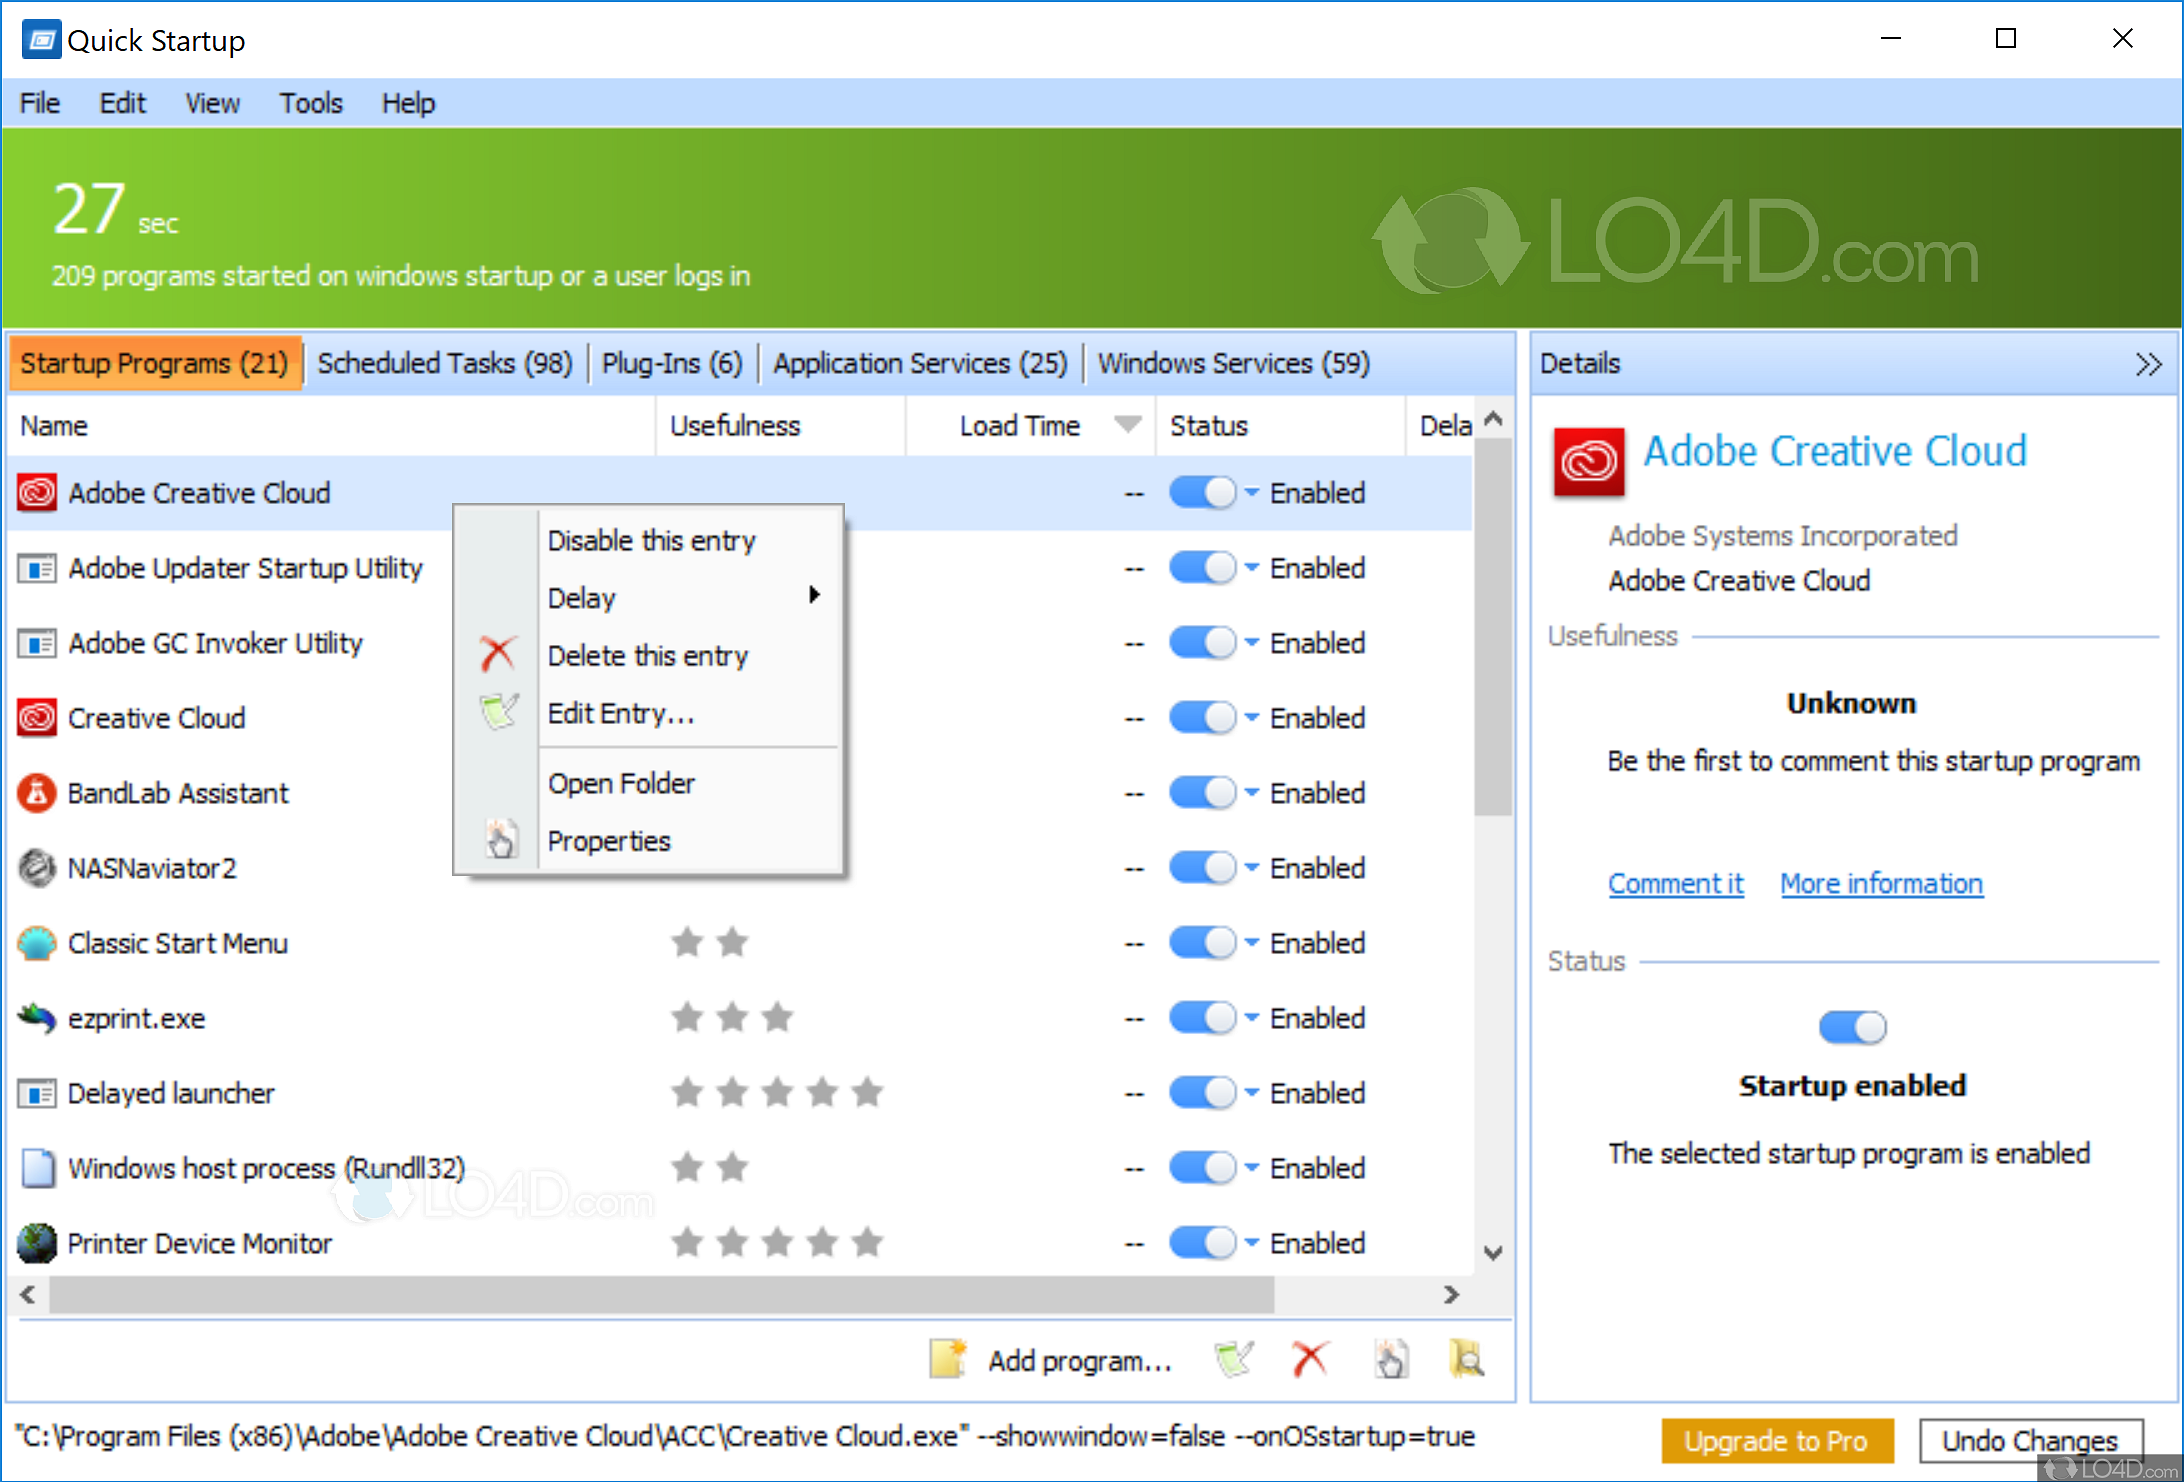Switch to the Scheduled Tasks tab
The height and width of the screenshot is (1482, 2184).
pos(445,363)
